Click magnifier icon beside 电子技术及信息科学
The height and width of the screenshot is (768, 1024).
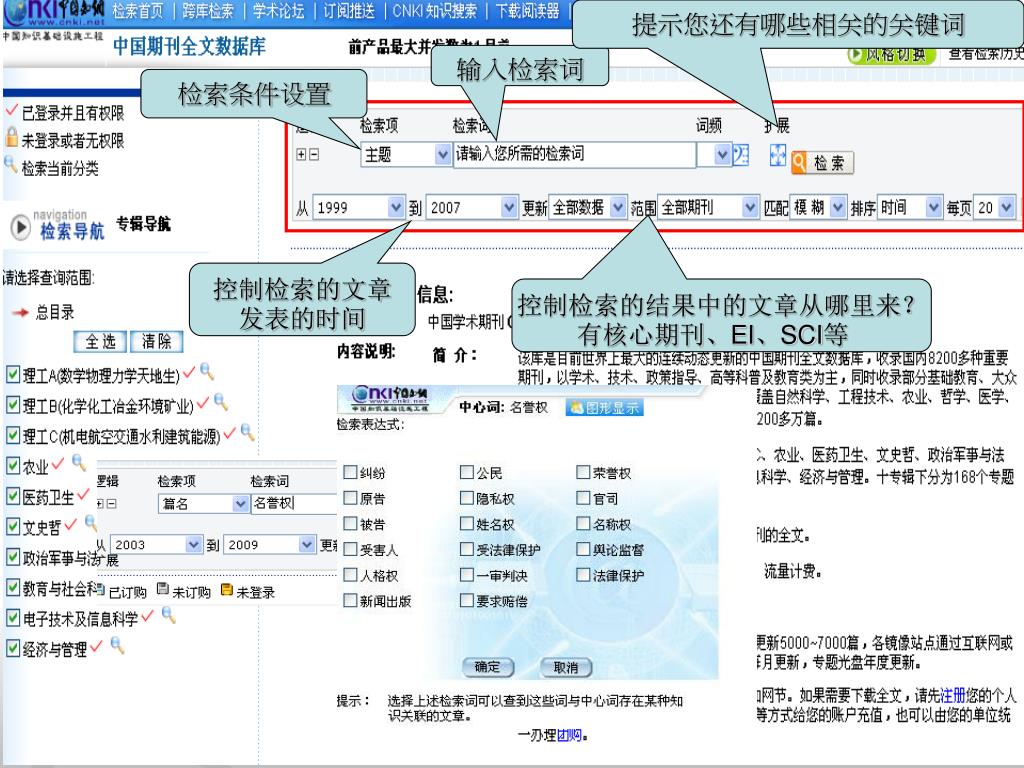168,615
